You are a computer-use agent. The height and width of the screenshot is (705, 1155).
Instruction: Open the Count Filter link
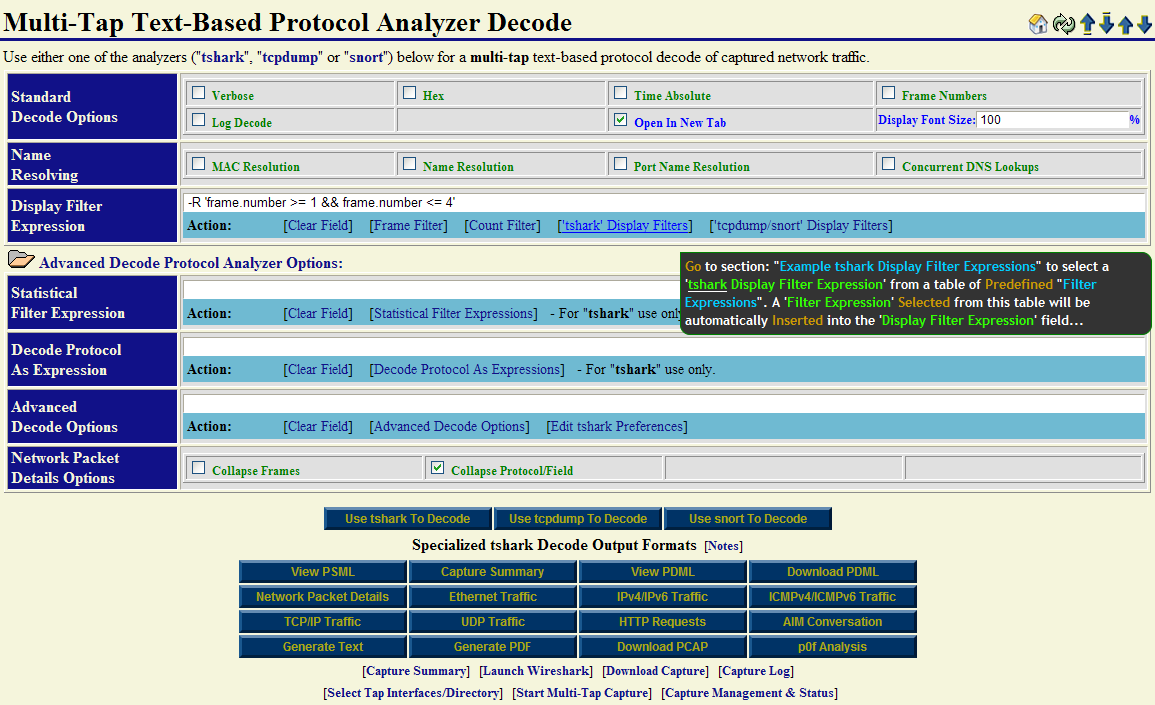pyautogui.click(x=502, y=225)
